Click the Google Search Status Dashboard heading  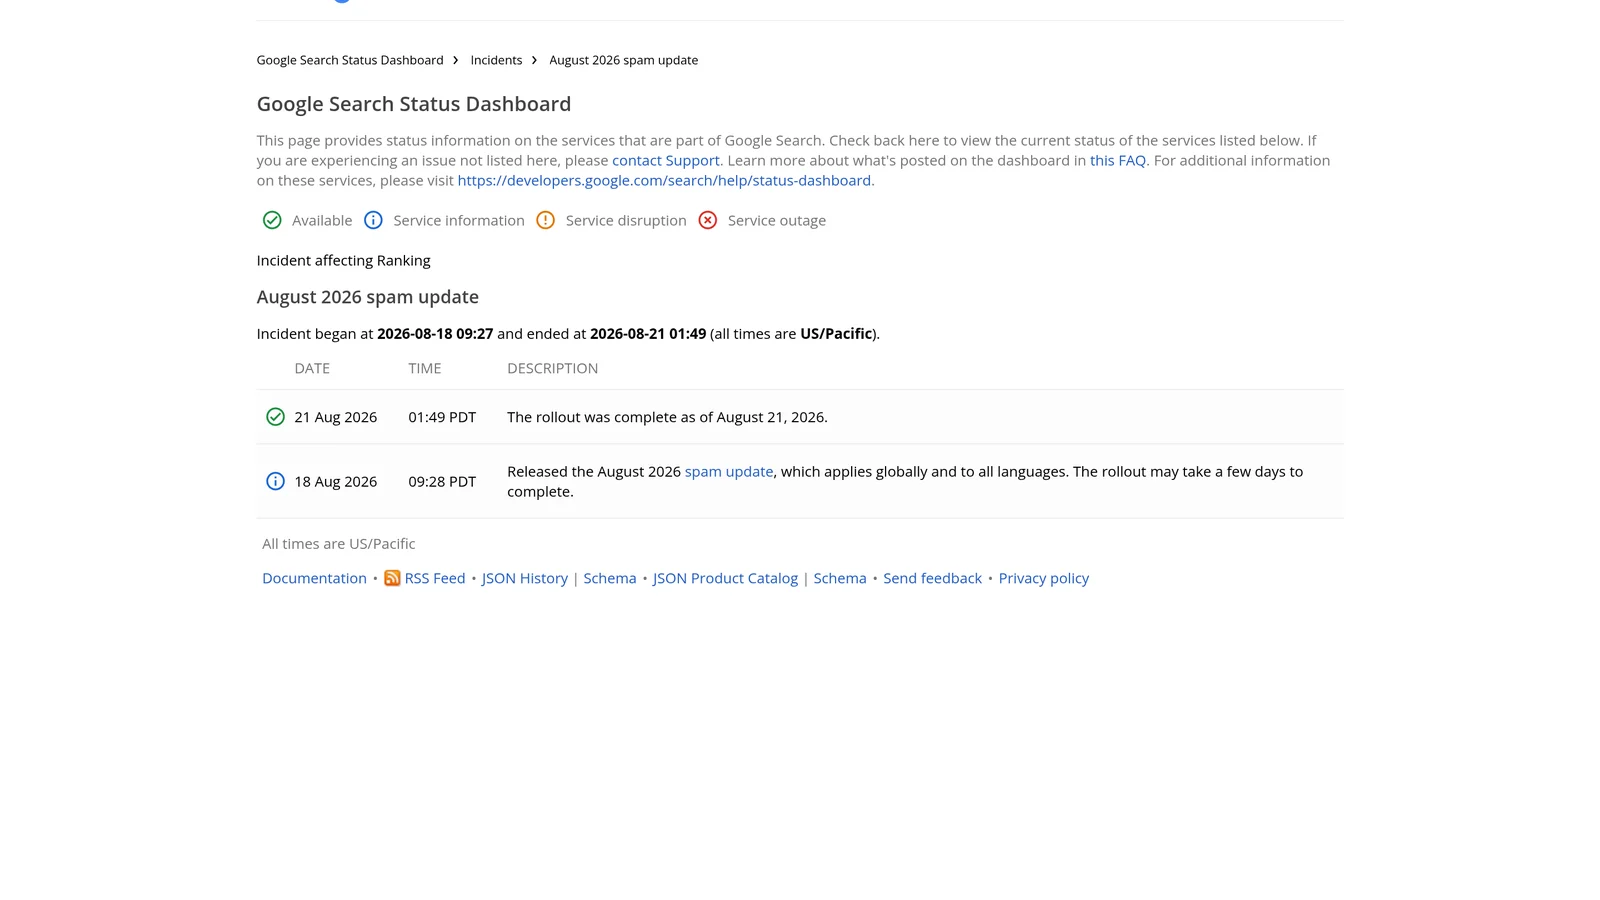point(414,104)
